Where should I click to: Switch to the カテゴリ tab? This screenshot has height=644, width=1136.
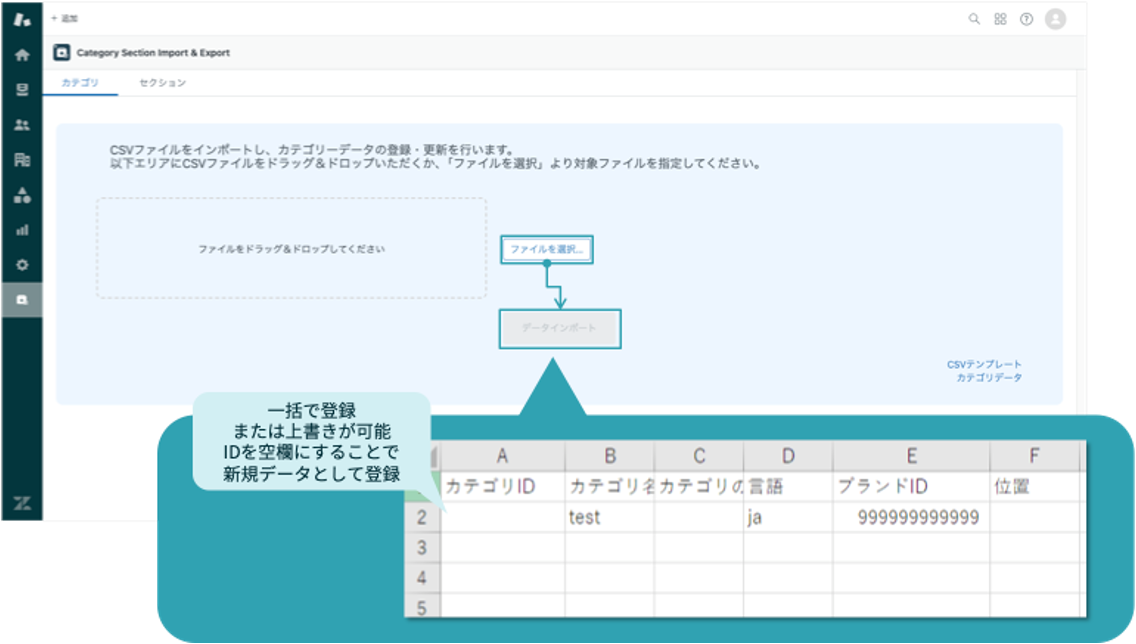(80, 83)
